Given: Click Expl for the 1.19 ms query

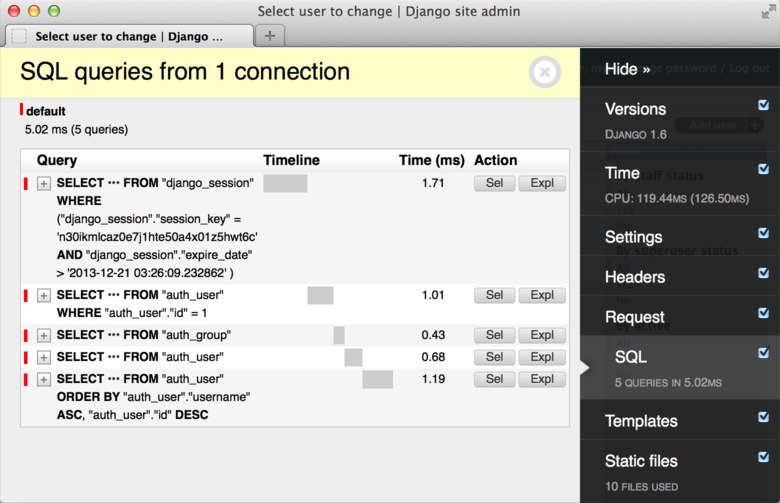Looking at the screenshot, I should [x=542, y=379].
